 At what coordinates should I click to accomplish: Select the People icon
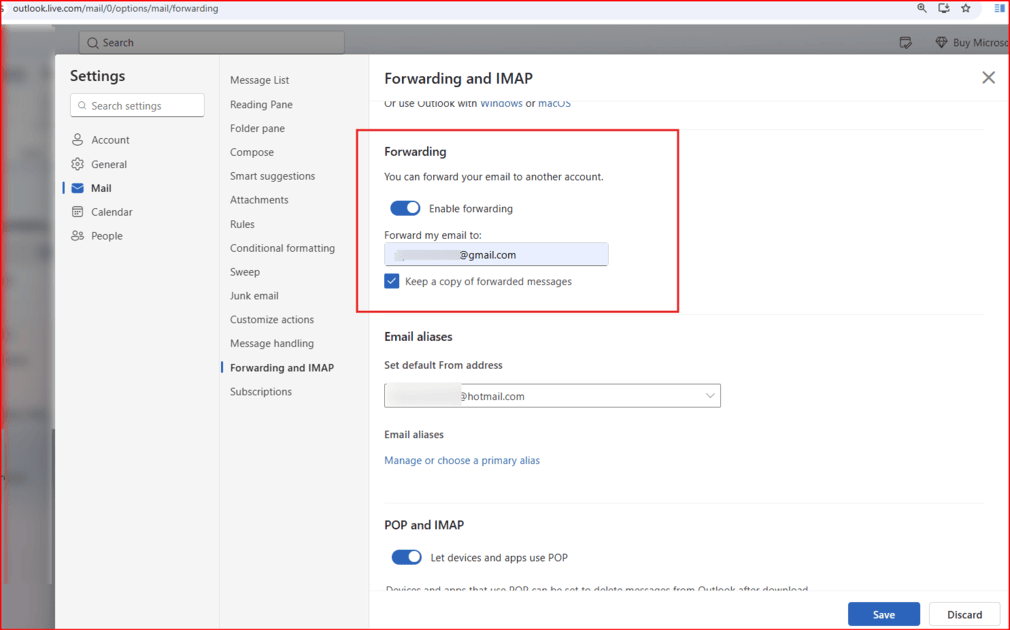point(77,236)
